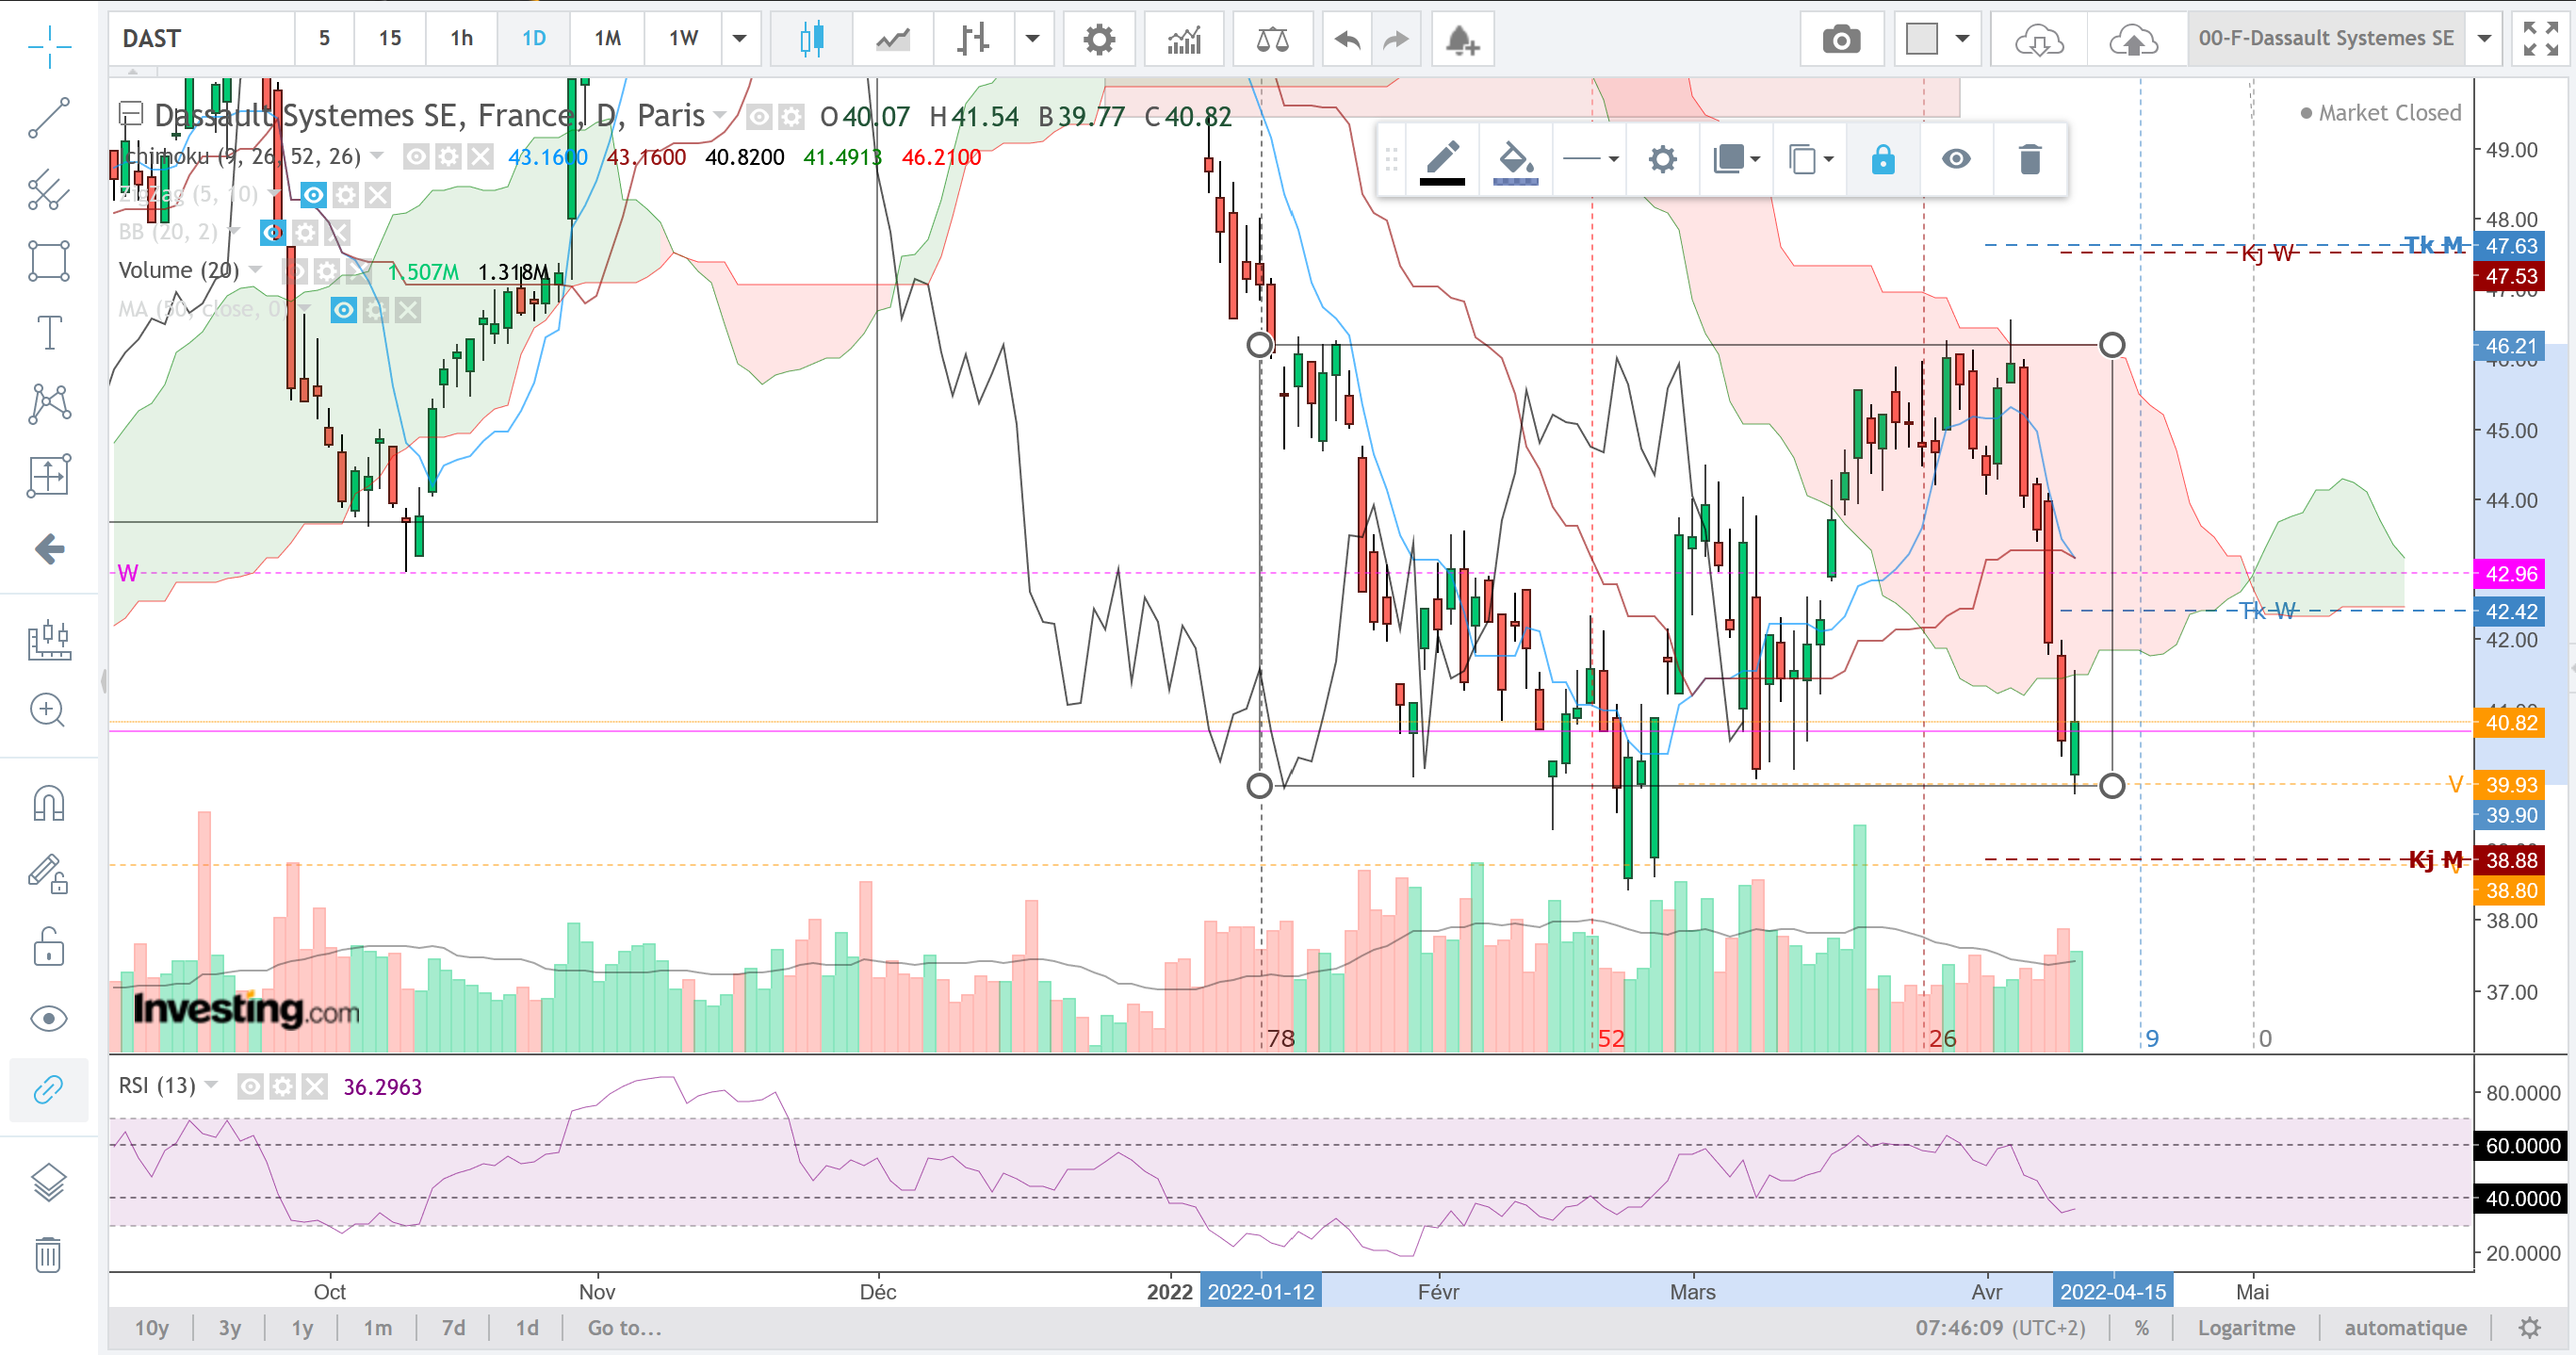Open the 00-F-Dassault Systemes SE layout dropdown
Image resolution: width=2576 pixels, height=1355 pixels.
point(2483,39)
